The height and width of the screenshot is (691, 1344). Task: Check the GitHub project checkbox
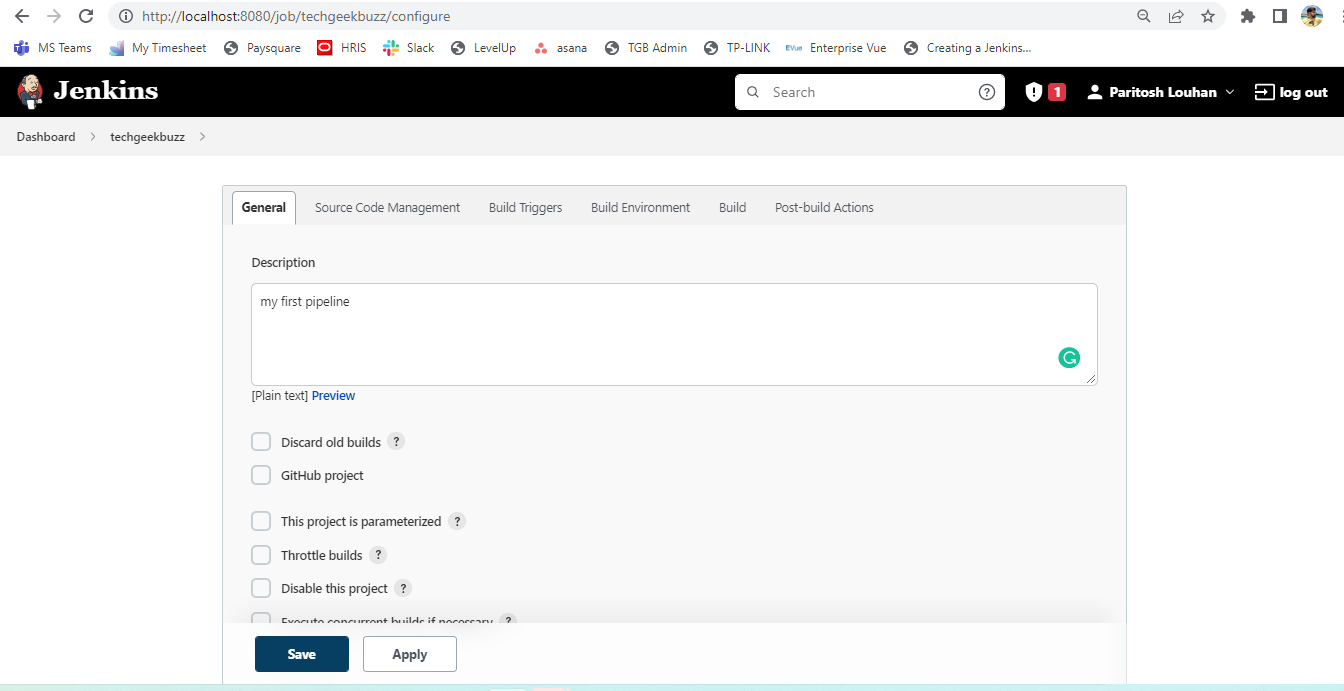(x=261, y=475)
